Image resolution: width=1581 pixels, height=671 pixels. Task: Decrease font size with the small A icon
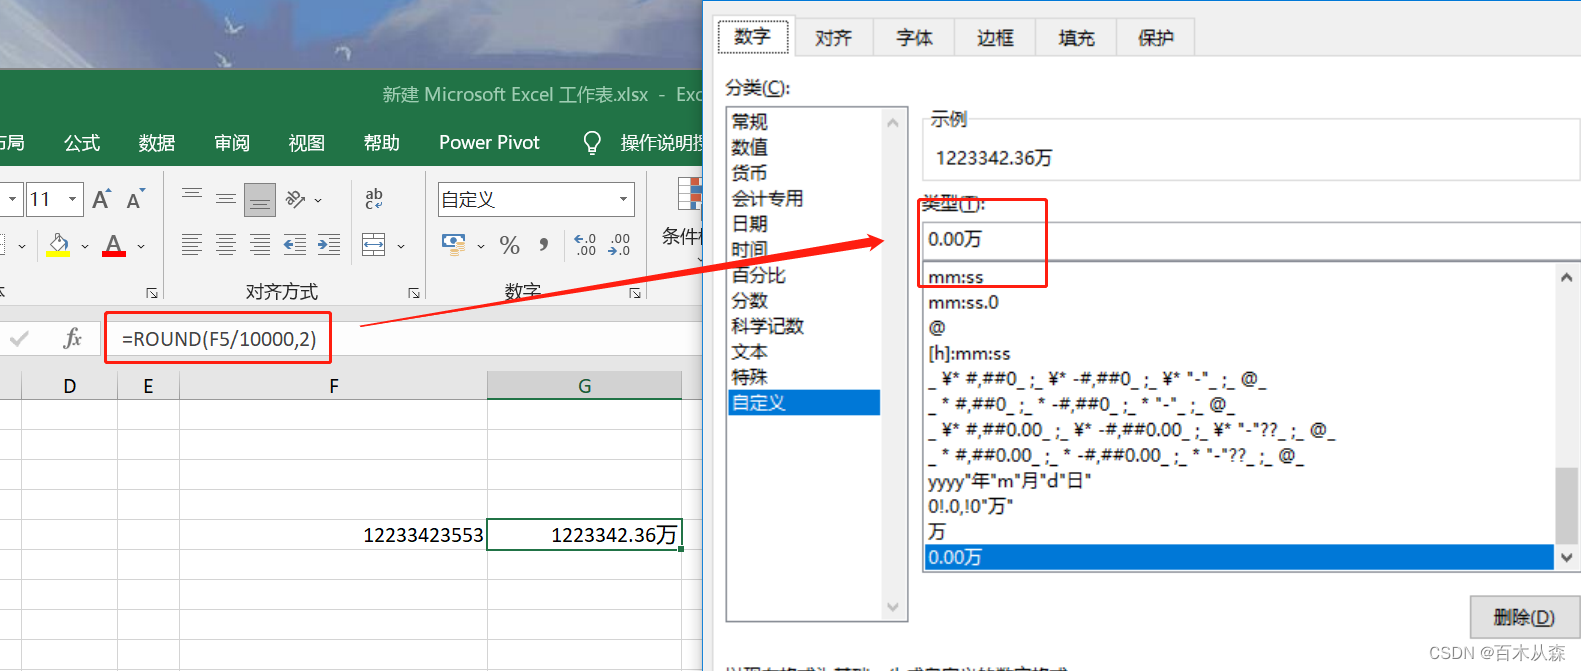tap(135, 199)
